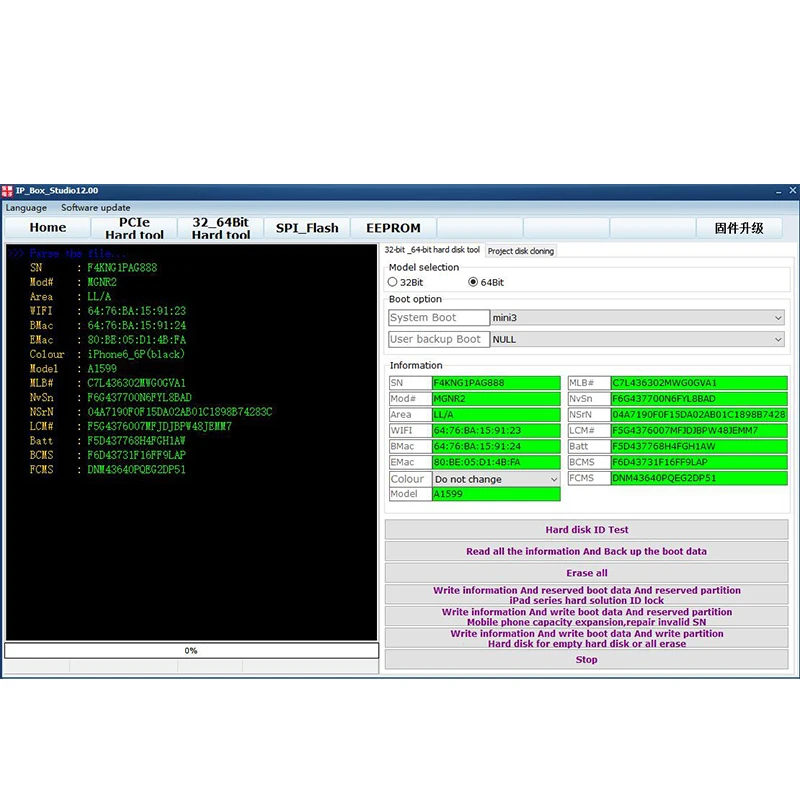Click the Batt field F5D437768H4FGH1AW
Image resolution: width=800 pixels, height=800 pixels.
point(699,446)
